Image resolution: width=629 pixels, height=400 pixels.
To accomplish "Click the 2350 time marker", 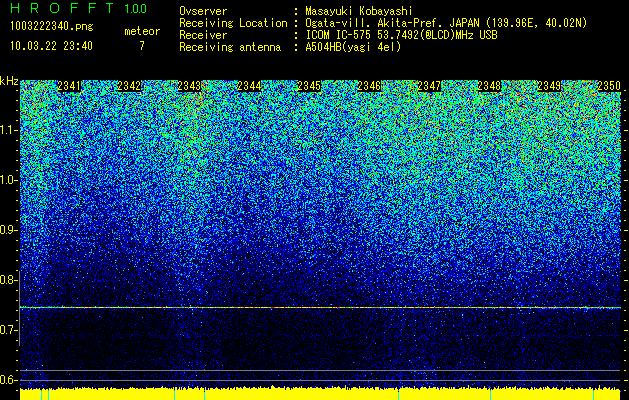I will click(609, 86).
